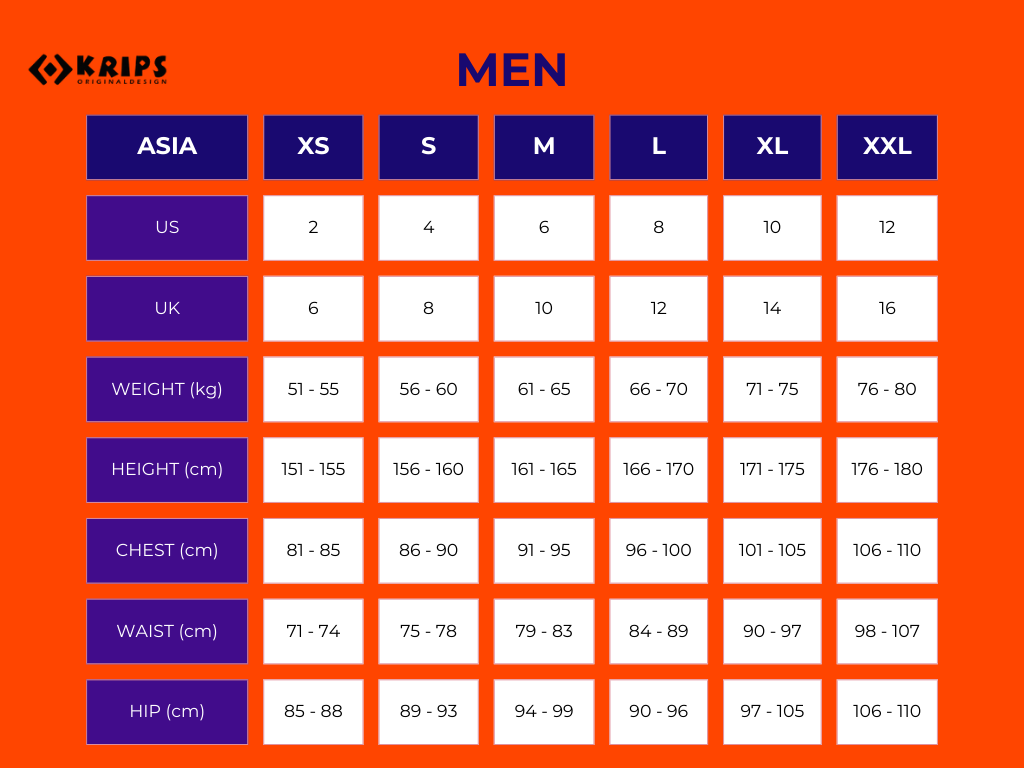Click the hip cell 85 - 88
1024x768 pixels.
(313, 712)
